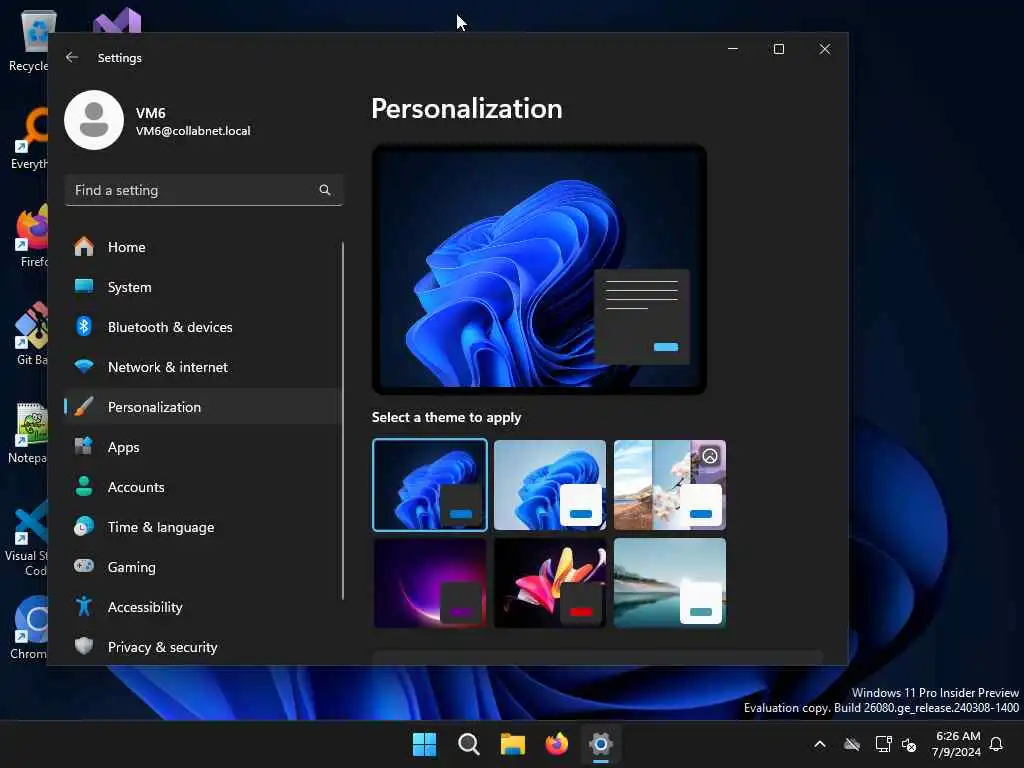
Task: Open System settings page
Action: point(202,287)
